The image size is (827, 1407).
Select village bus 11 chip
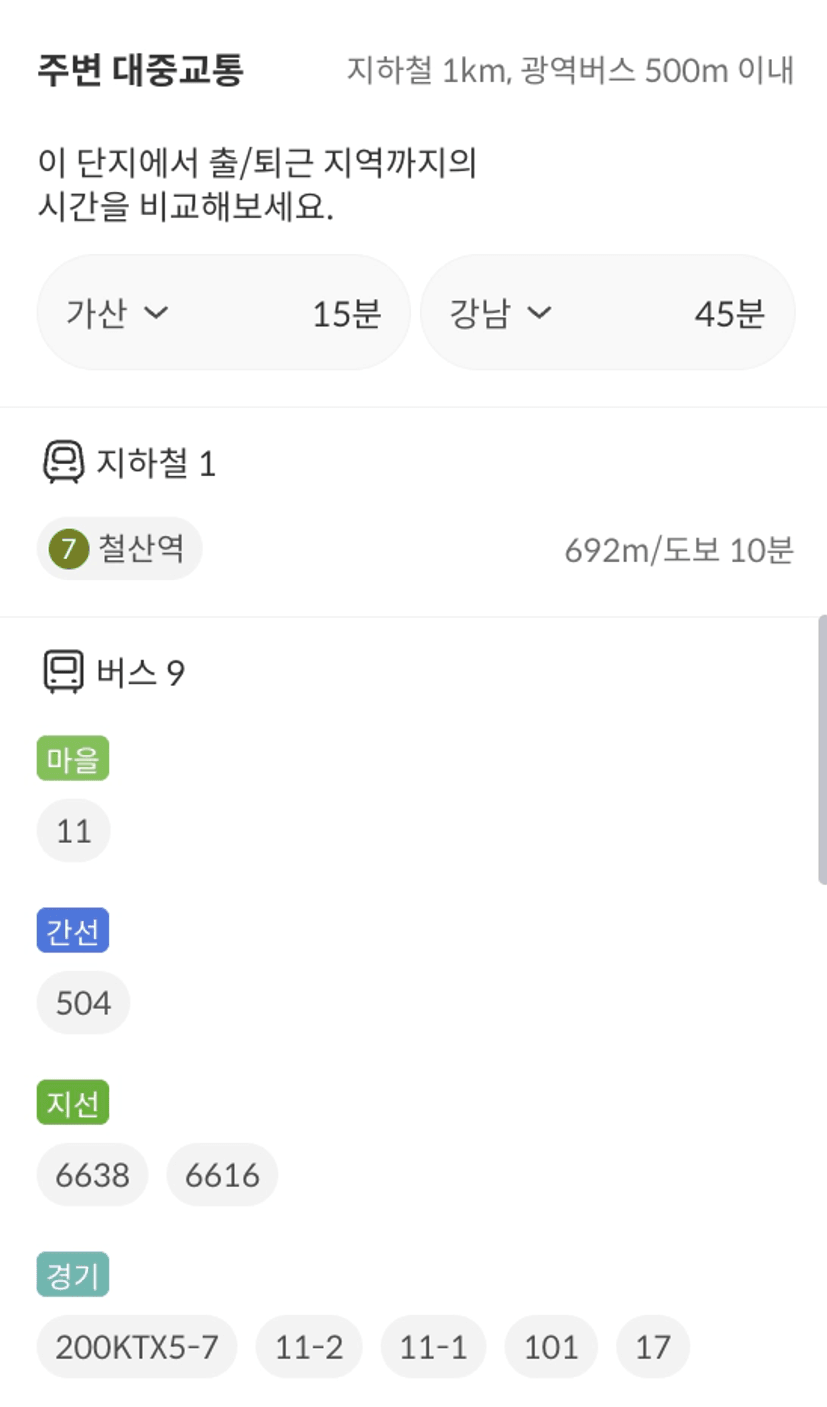tap(73, 831)
